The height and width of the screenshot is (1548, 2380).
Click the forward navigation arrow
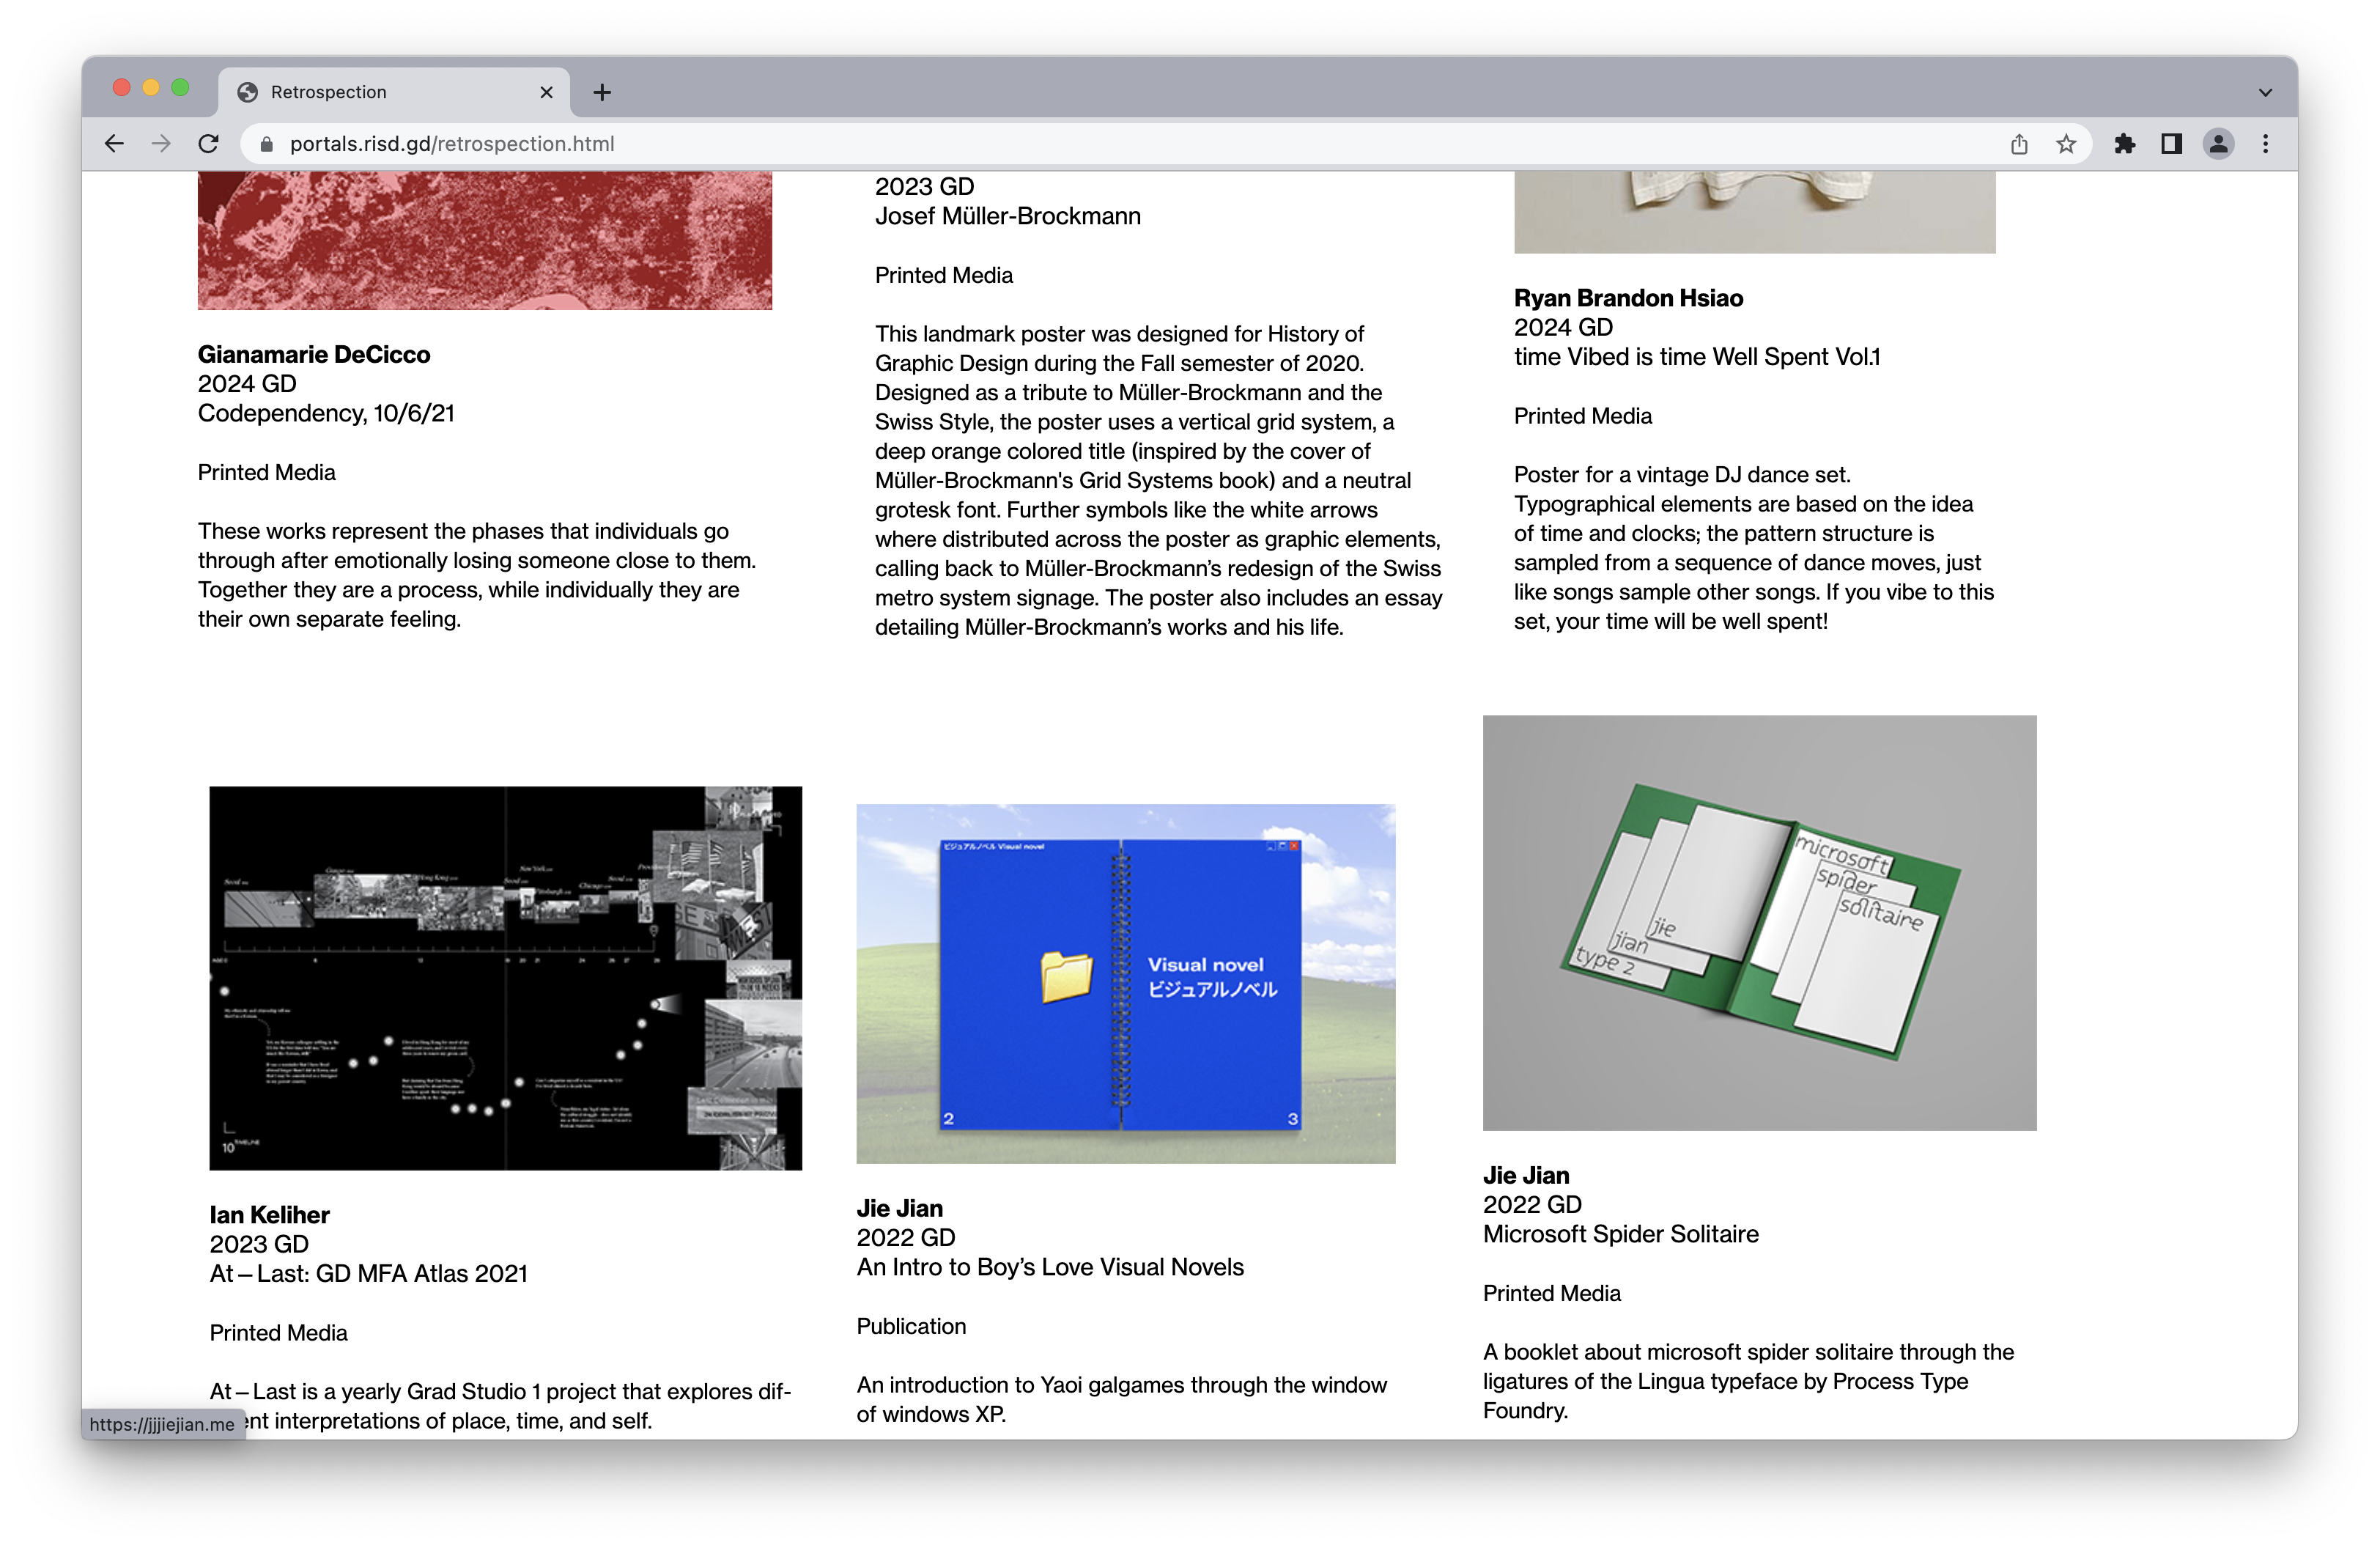coord(161,144)
